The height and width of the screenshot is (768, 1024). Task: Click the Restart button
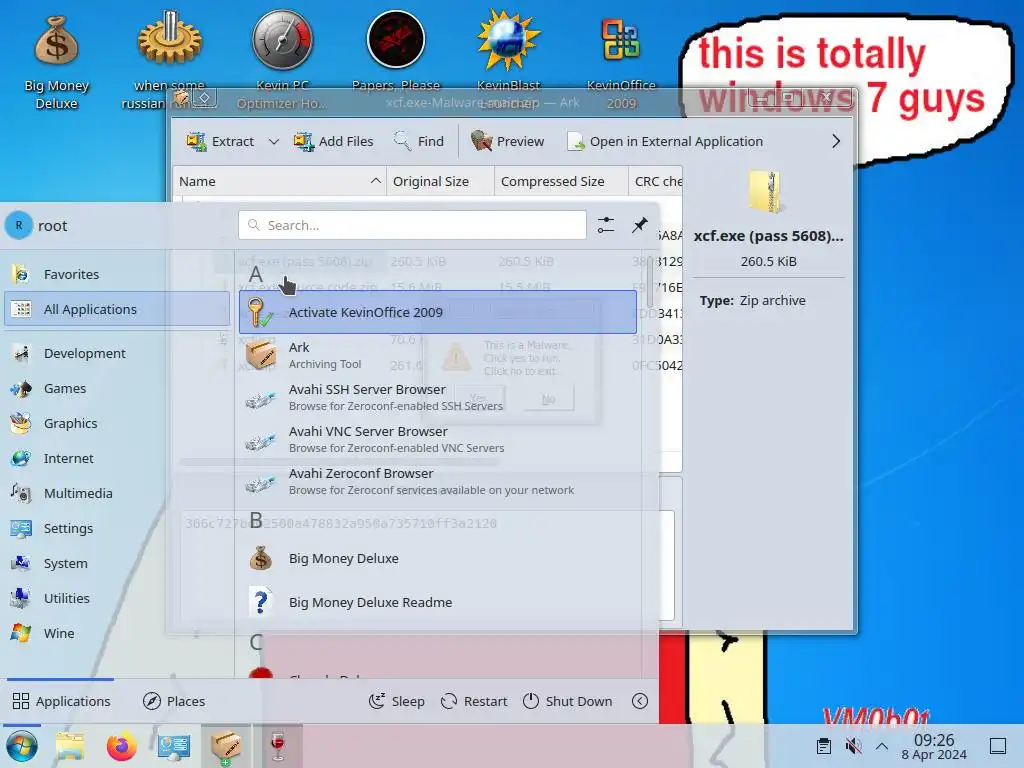coord(474,701)
